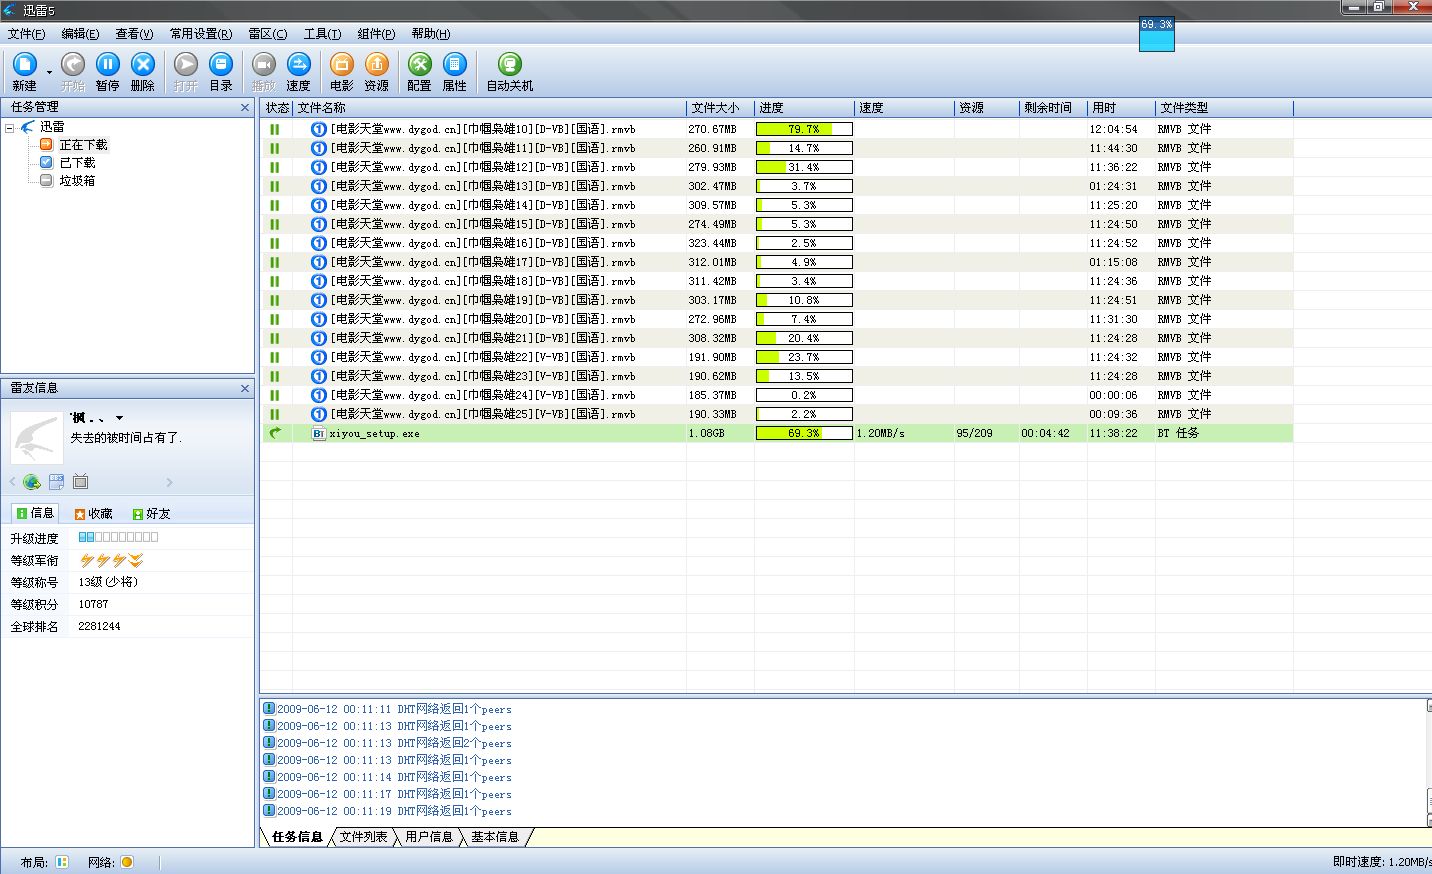Open the 雷区(C) menu

[x=268, y=34]
